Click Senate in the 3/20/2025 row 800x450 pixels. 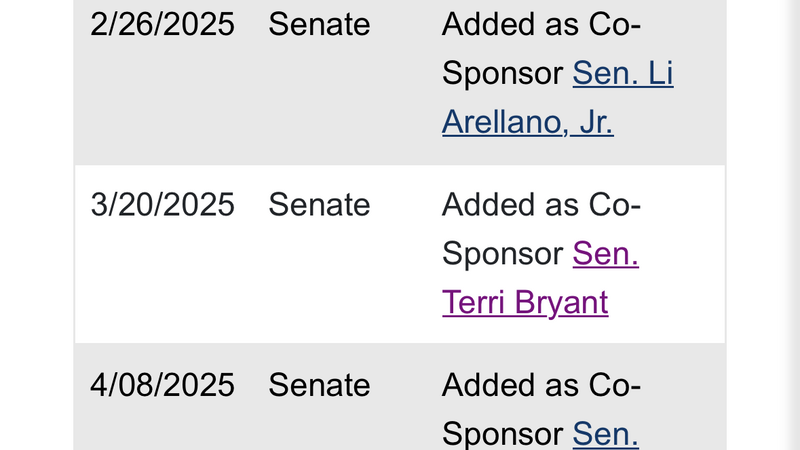pyautogui.click(x=319, y=205)
